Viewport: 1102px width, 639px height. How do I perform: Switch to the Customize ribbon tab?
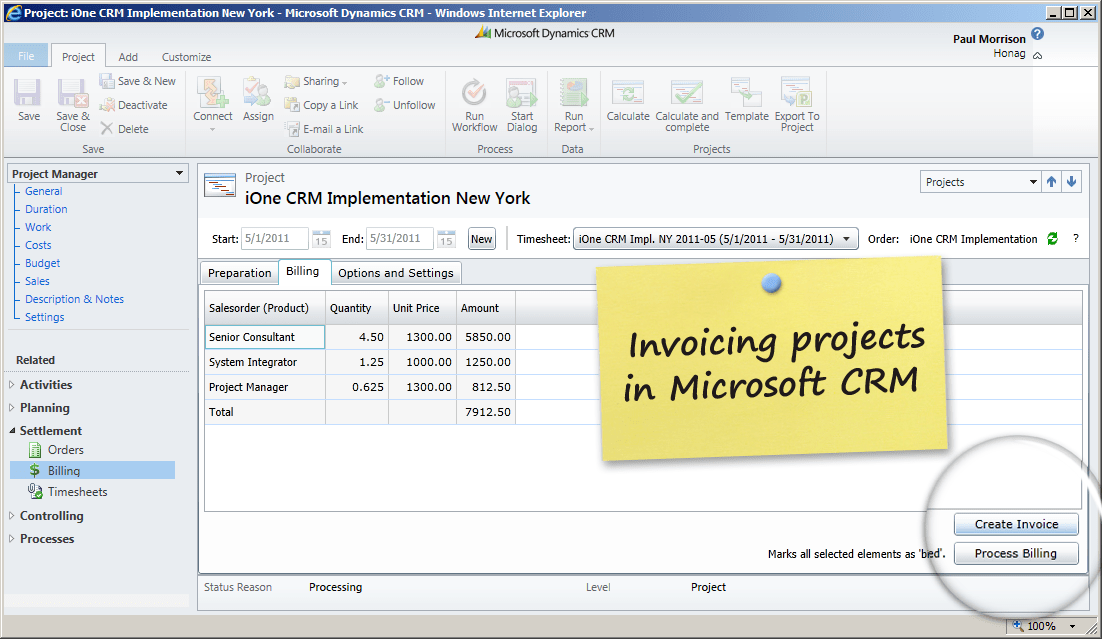pos(186,57)
